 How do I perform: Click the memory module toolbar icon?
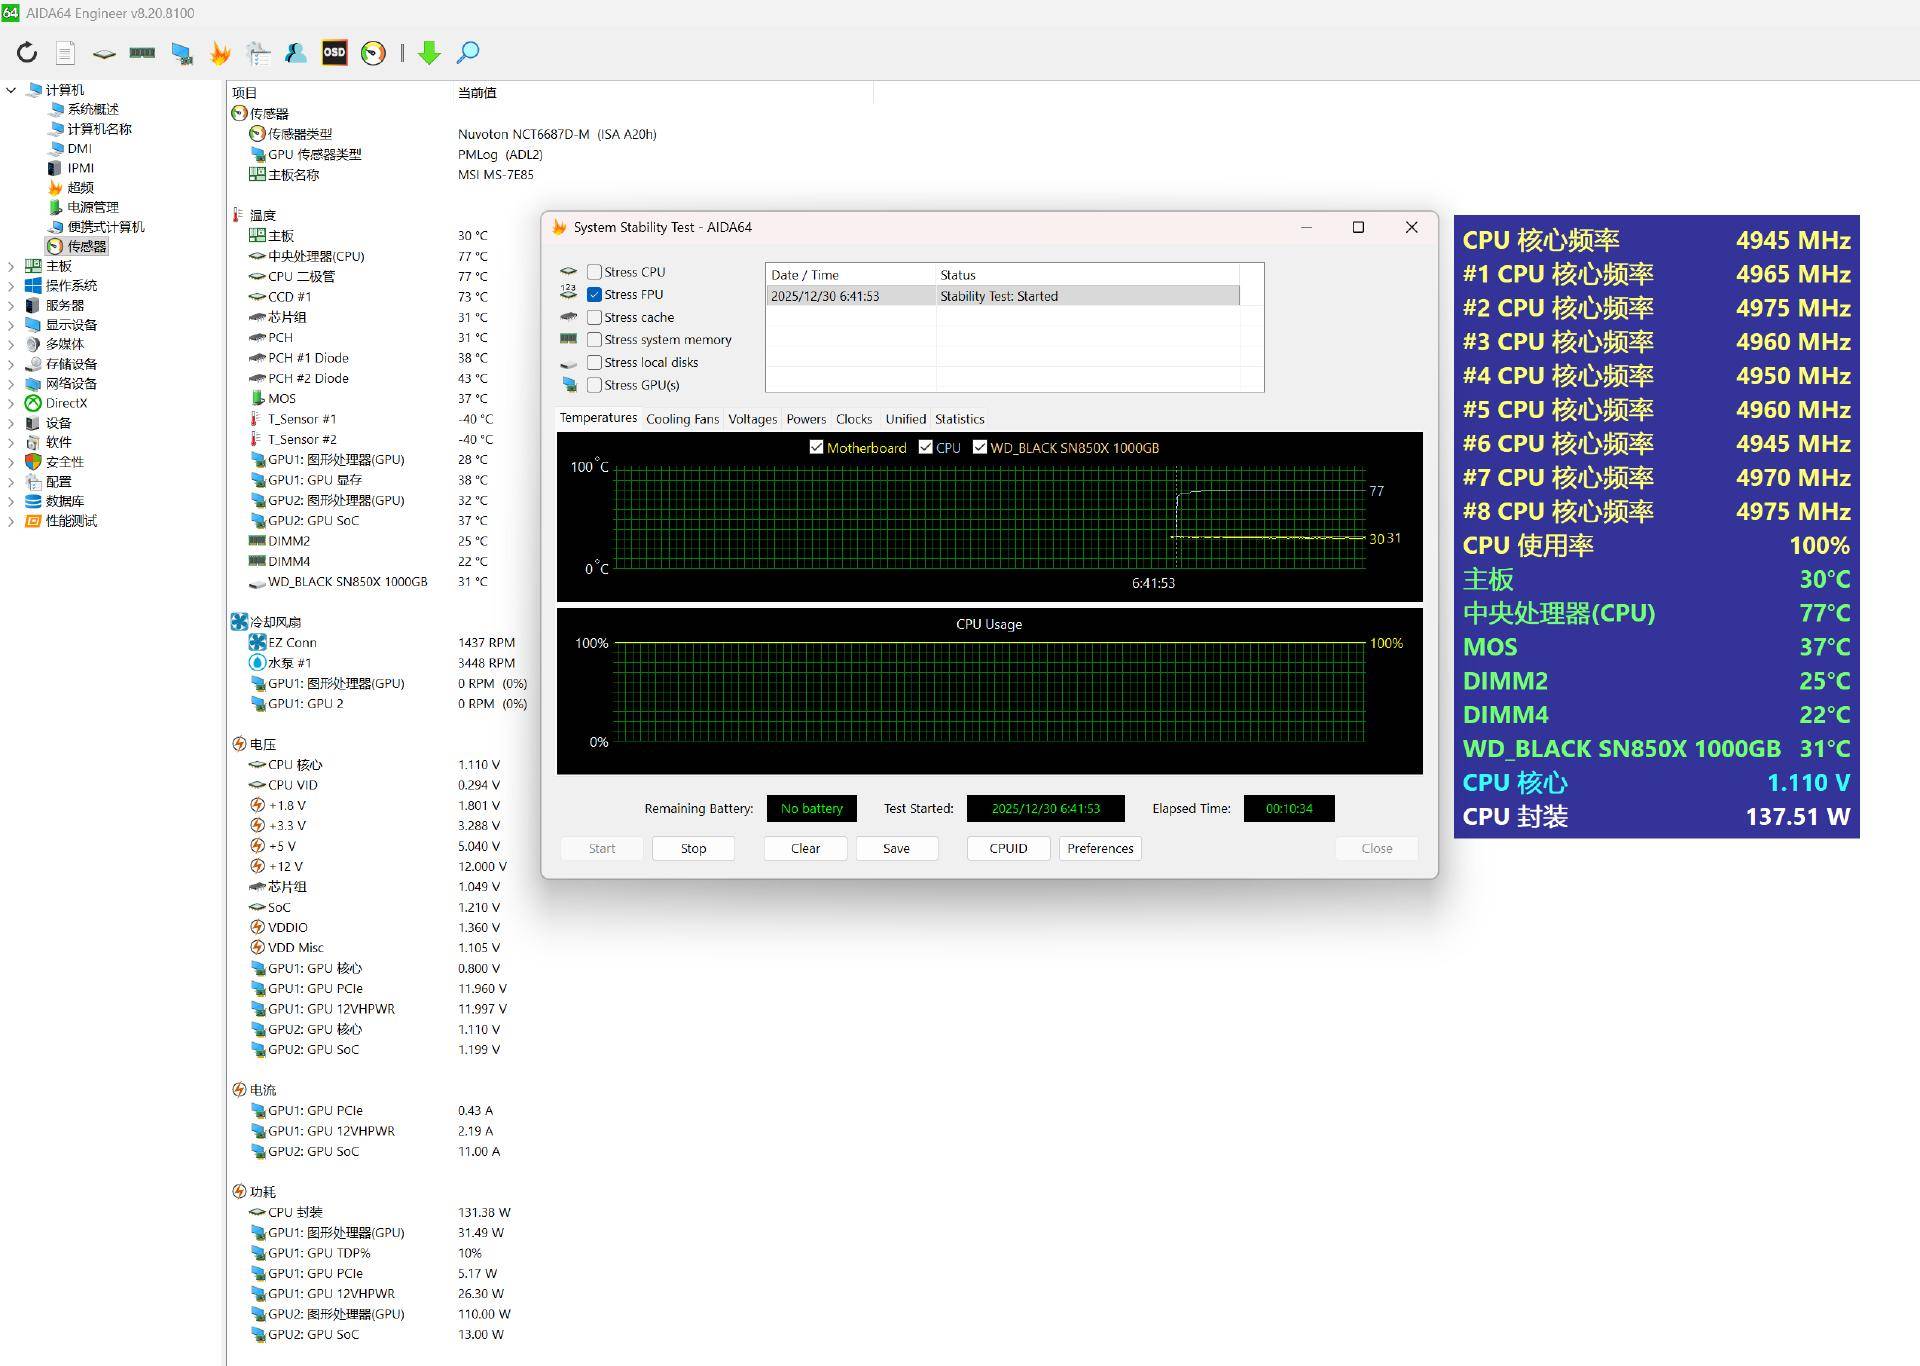142,53
